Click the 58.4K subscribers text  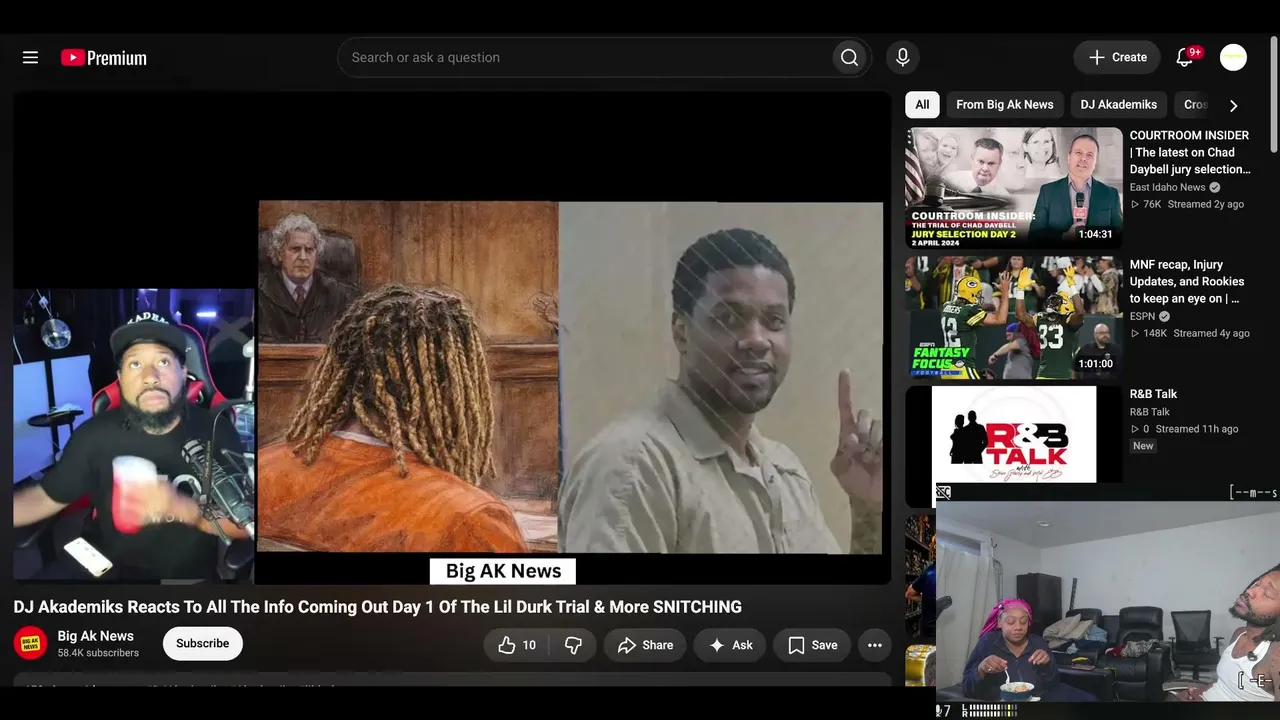98,653
